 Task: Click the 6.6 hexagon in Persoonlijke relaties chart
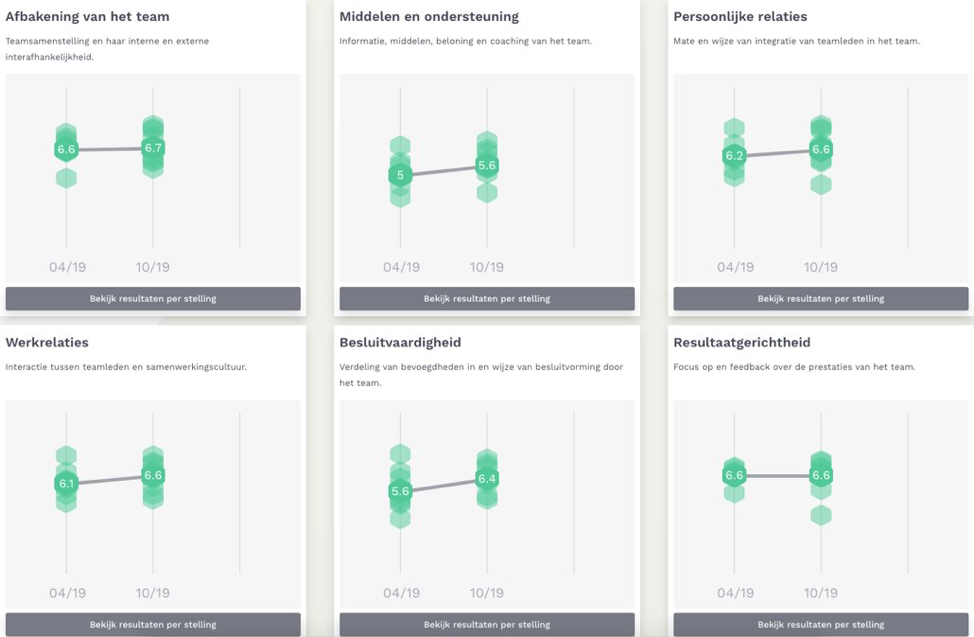coord(821,150)
